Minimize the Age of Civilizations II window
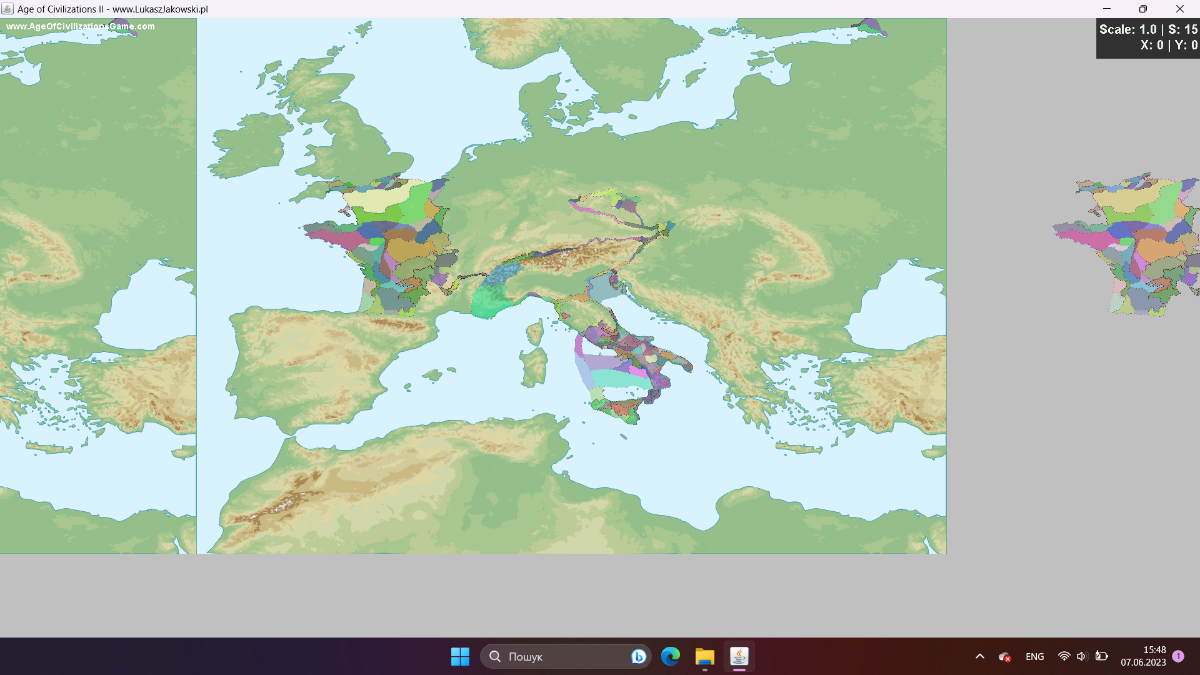The height and width of the screenshot is (675, 1200). tap(1107, 8)
